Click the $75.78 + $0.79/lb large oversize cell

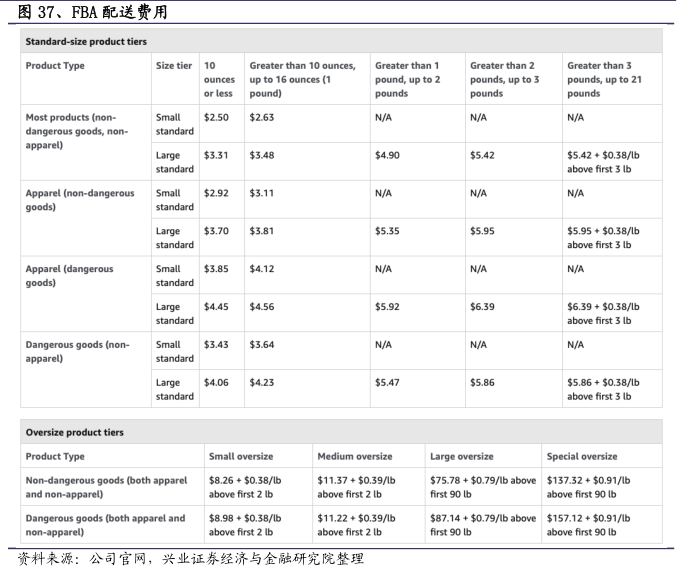click(482, 487)
